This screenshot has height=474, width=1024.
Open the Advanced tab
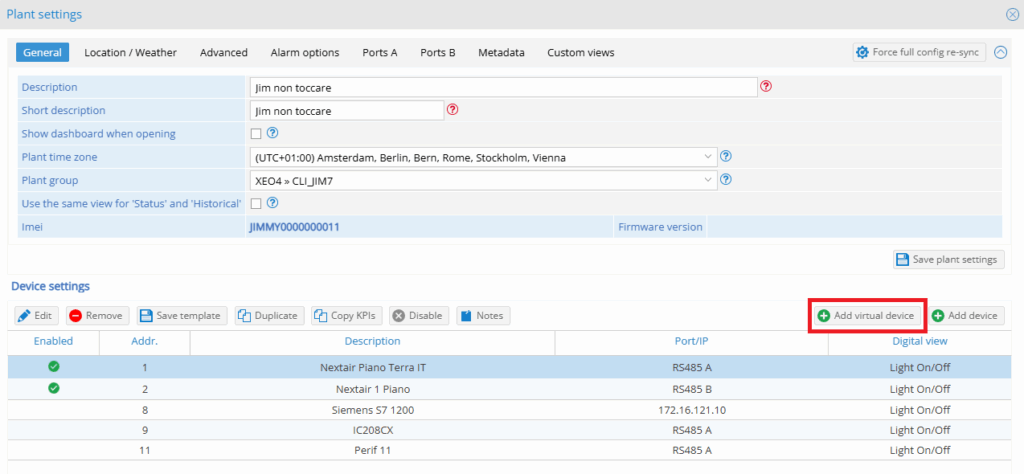(x=223, y=52)
